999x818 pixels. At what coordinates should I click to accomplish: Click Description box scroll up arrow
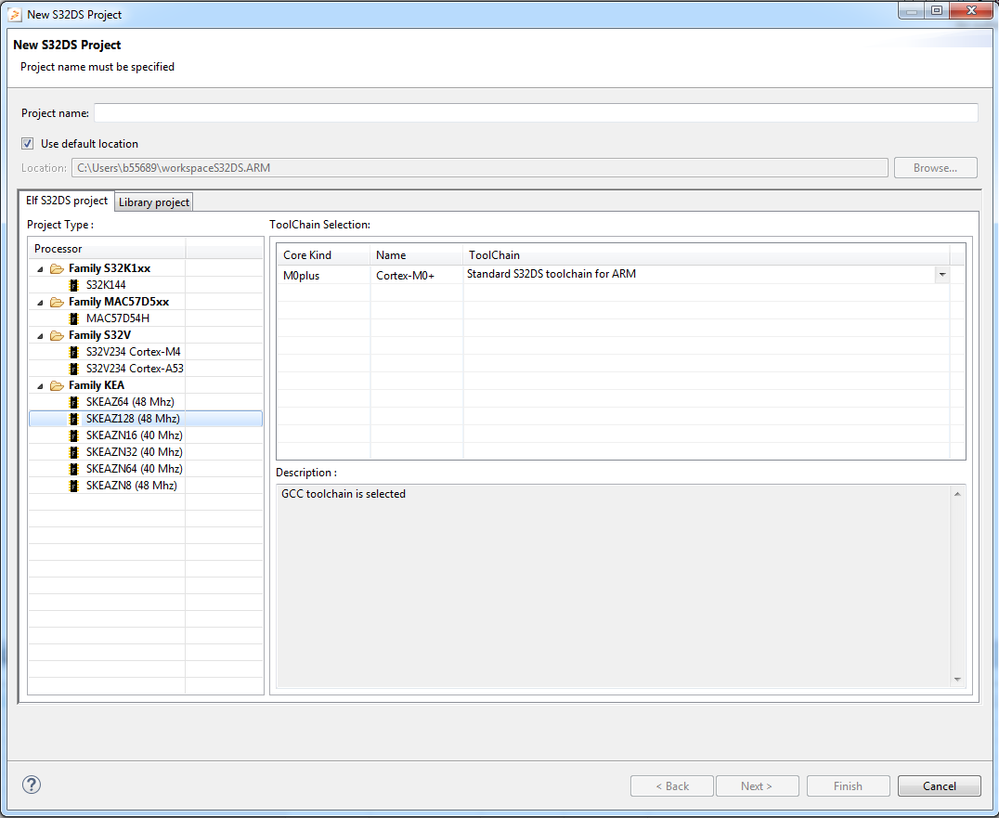coord(957,494)
